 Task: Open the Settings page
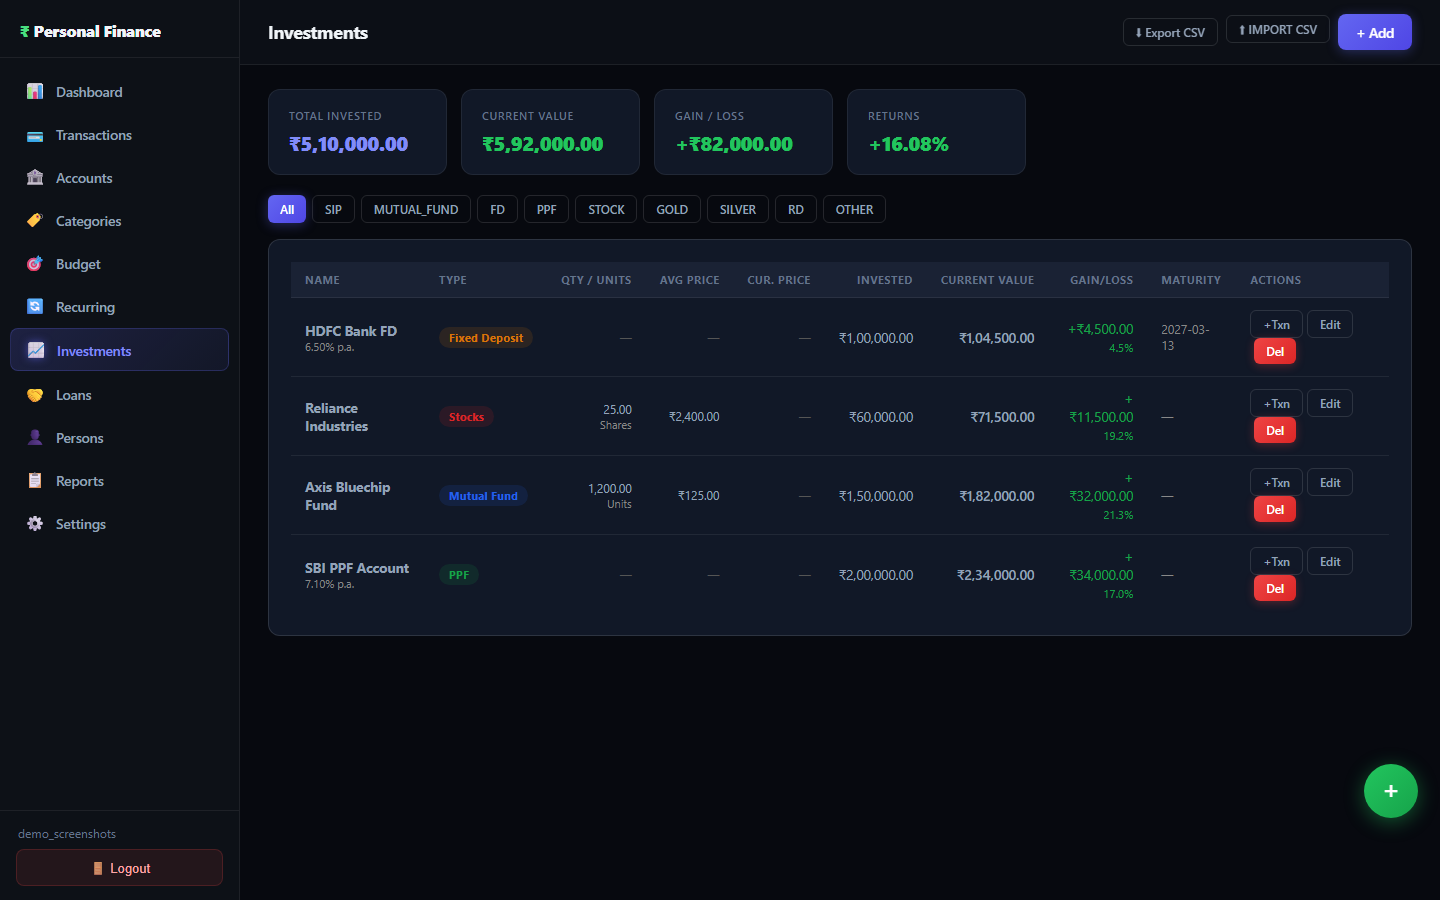[119, 524]
